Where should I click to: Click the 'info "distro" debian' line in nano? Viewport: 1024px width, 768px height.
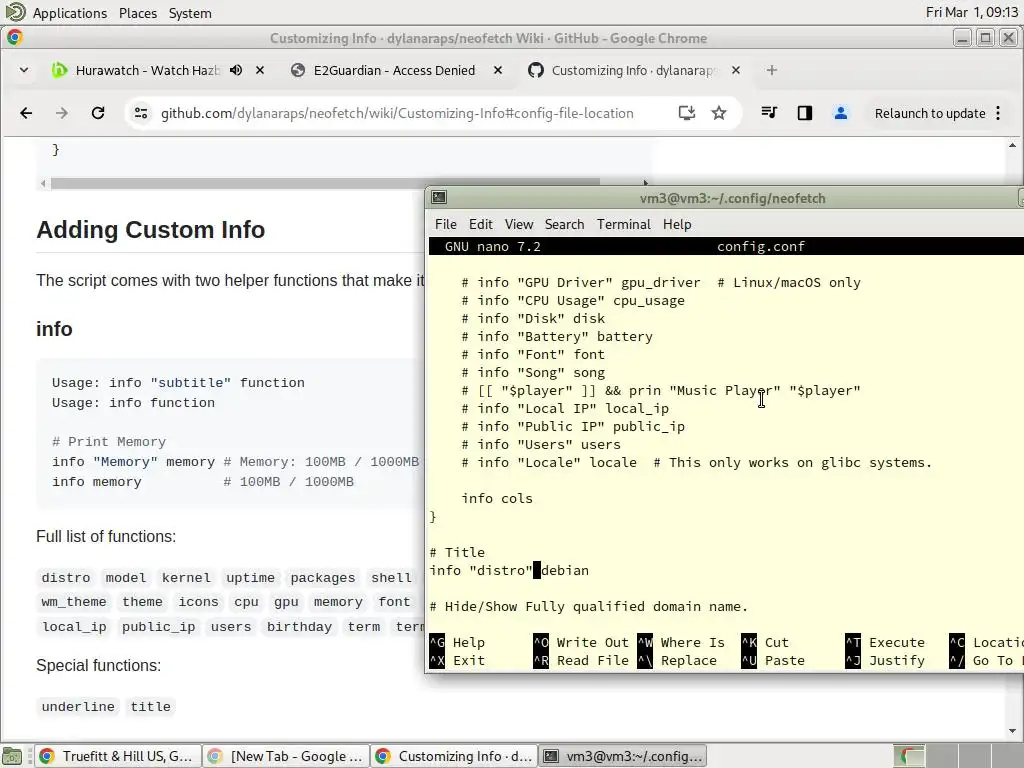tap(509, 570)
